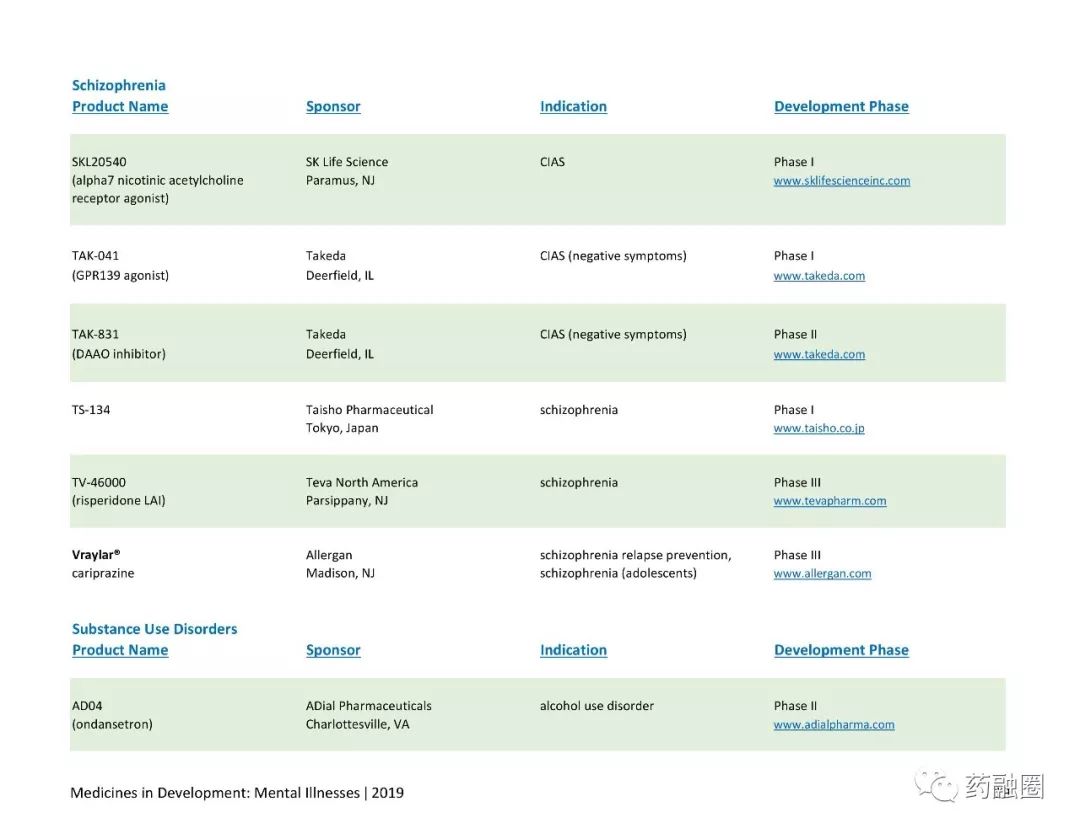Click the Schizophrenia Development Phase header
This screenshot has width=1080, height=834.
pos(841,106)
